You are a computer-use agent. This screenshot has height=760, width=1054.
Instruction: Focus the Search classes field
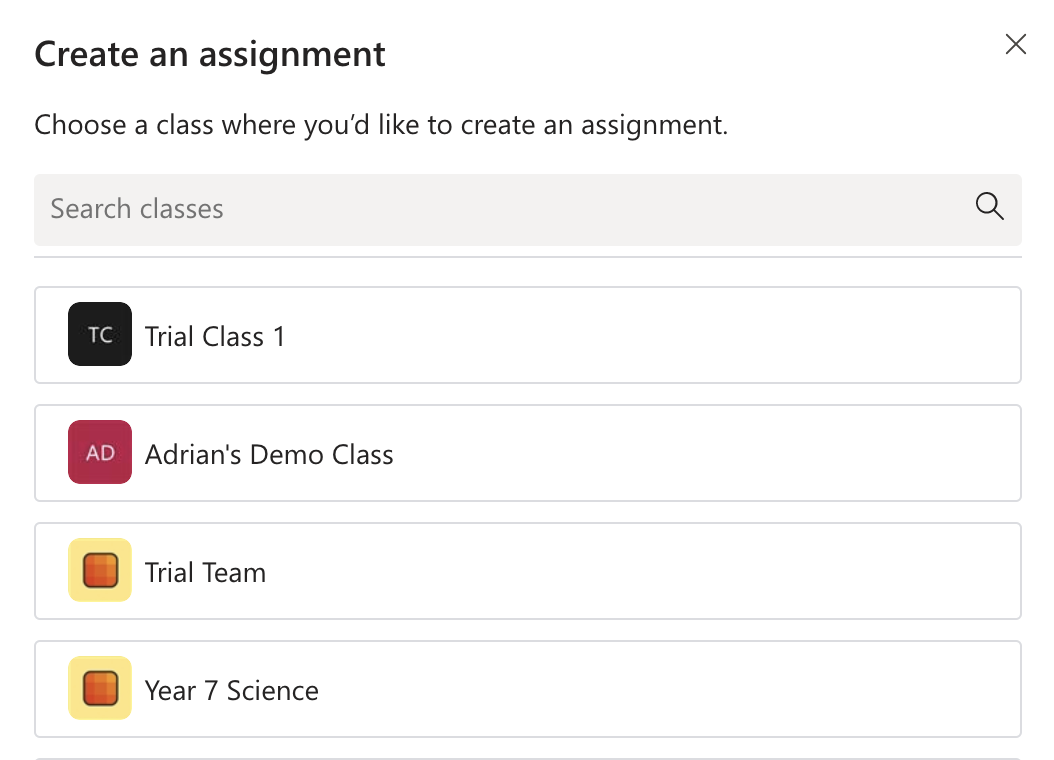pos(528,210)
